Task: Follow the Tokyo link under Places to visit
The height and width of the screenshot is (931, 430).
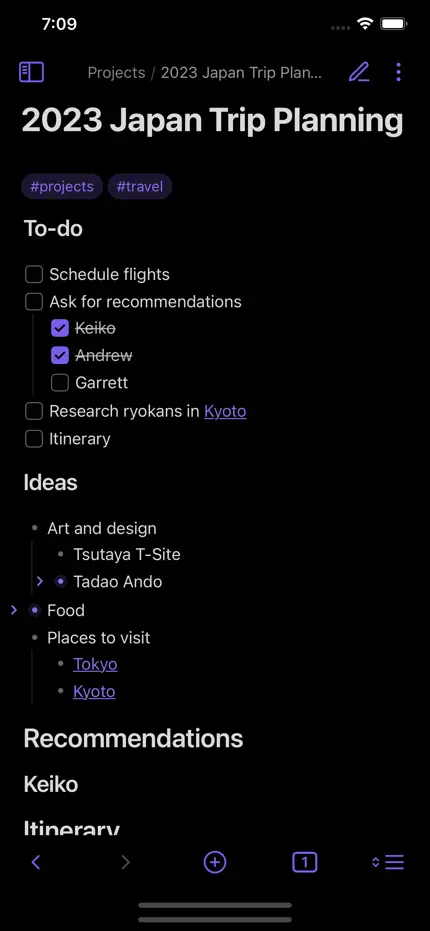Action: click(x=95, y=664)
